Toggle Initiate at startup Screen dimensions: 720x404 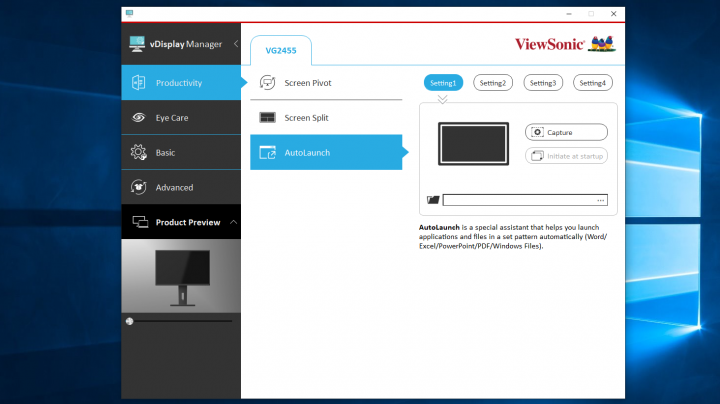tap(566, 156)
